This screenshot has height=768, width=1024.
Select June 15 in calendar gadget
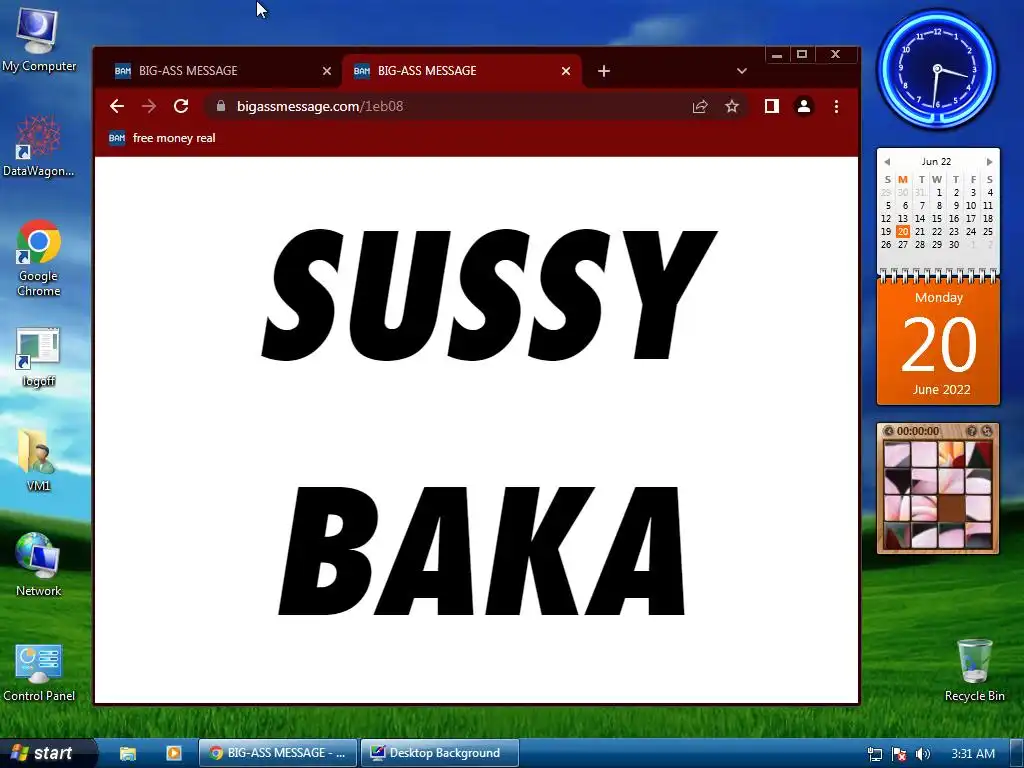pos(936,218)
